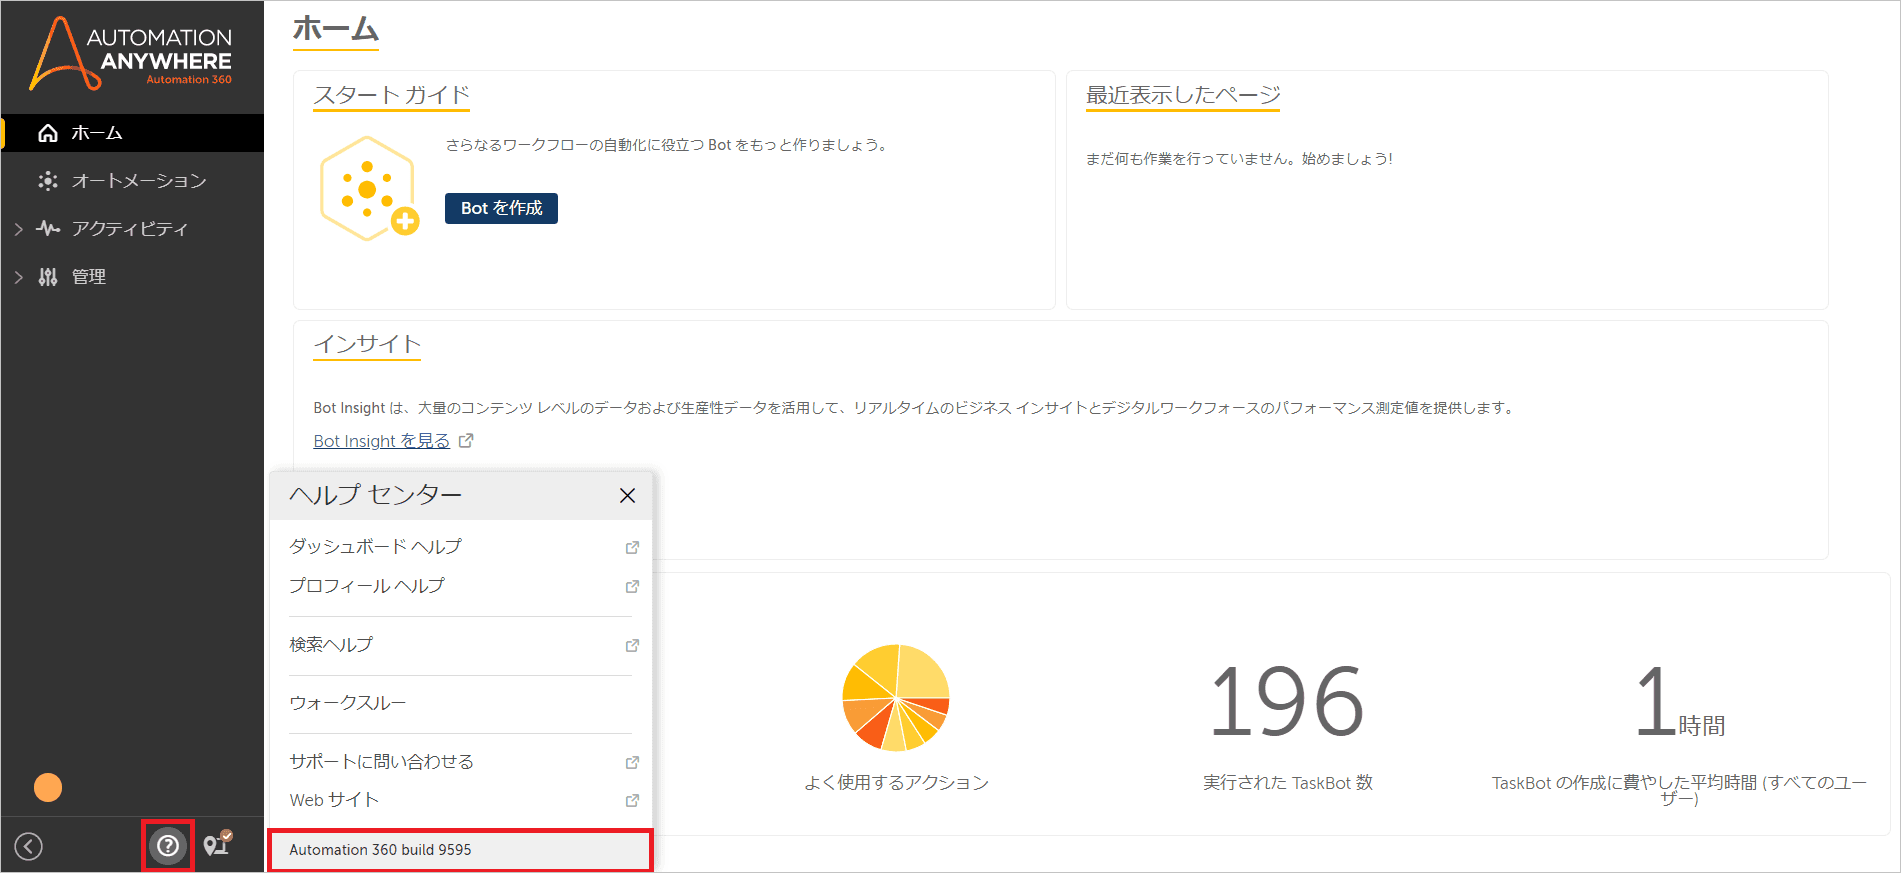Screen dimensions: 1901x873
Task: Click the 196 TaskBot count
Action: point(1287,703)
